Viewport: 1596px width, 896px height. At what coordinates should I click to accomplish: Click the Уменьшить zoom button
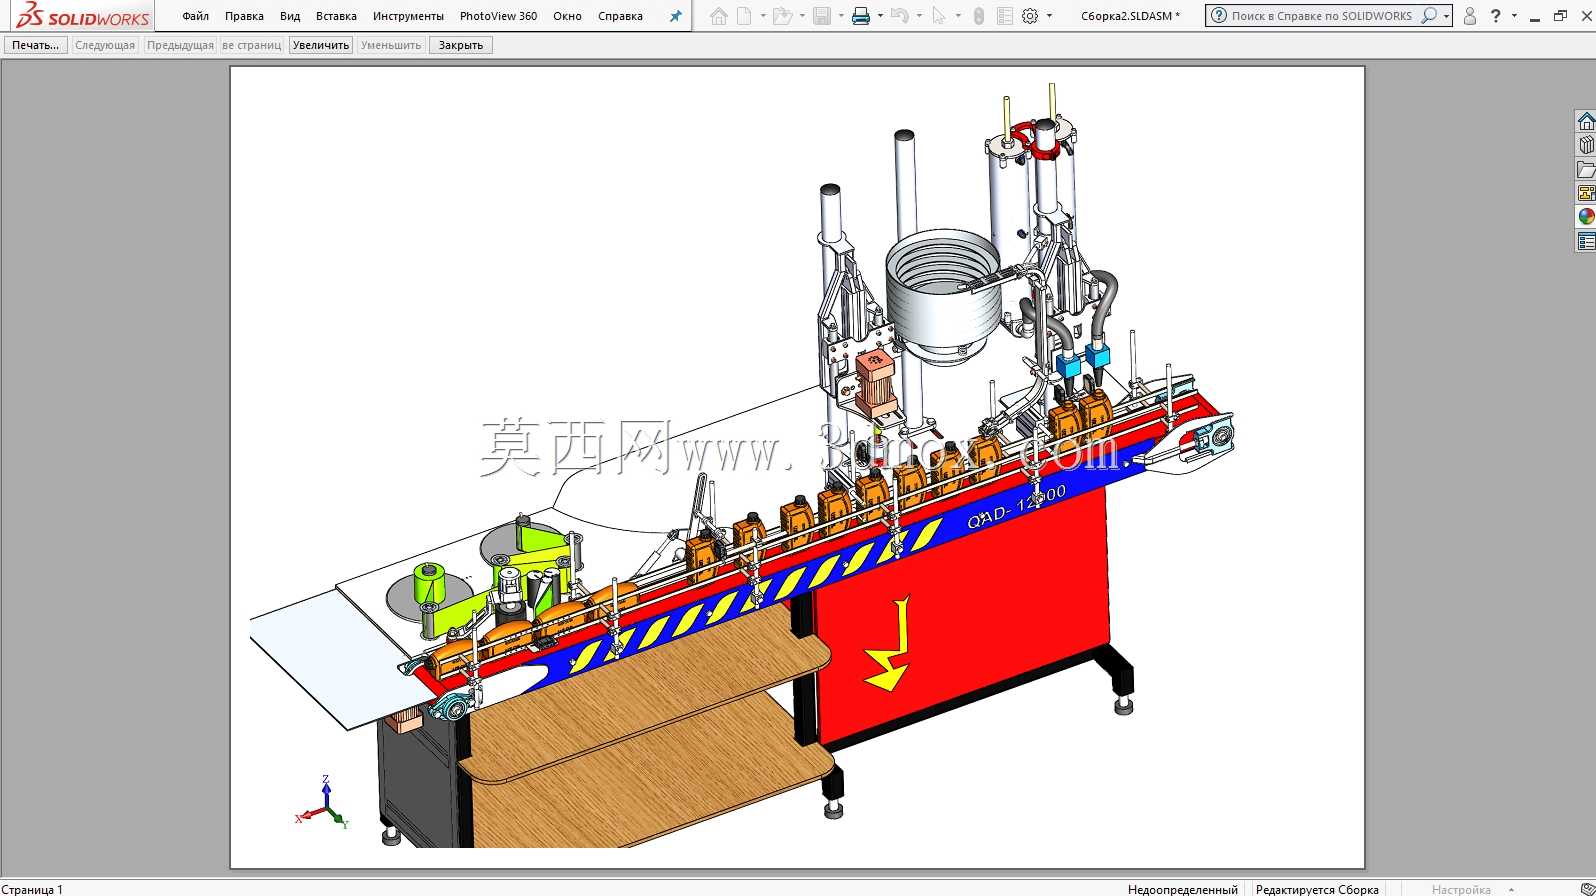point(391,45)
